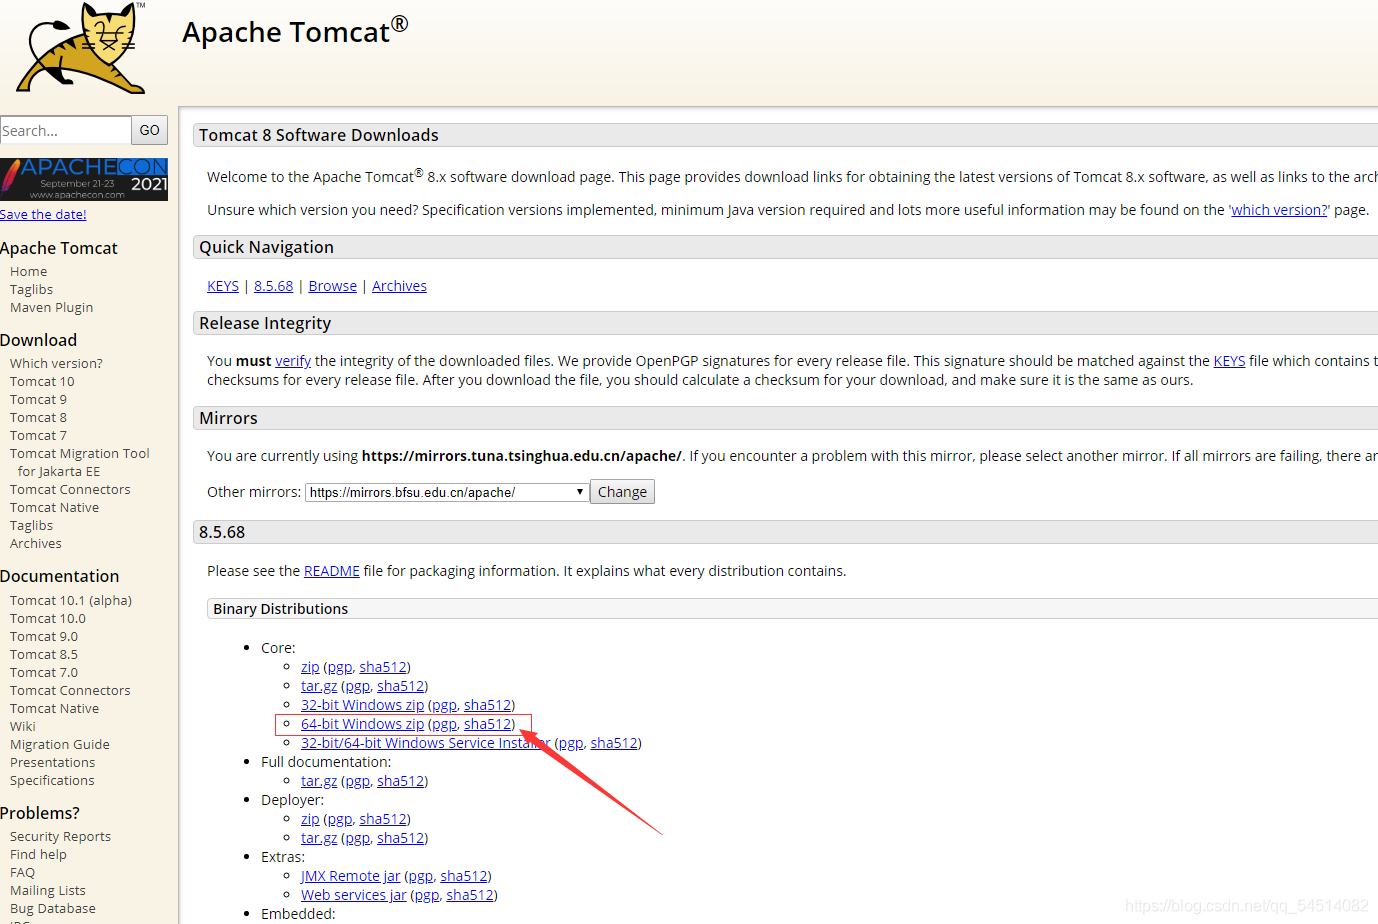Open the Archives quick navigation link
Image resolution: width=1378 pixels, height=924 pixels.
pos(399,286)
